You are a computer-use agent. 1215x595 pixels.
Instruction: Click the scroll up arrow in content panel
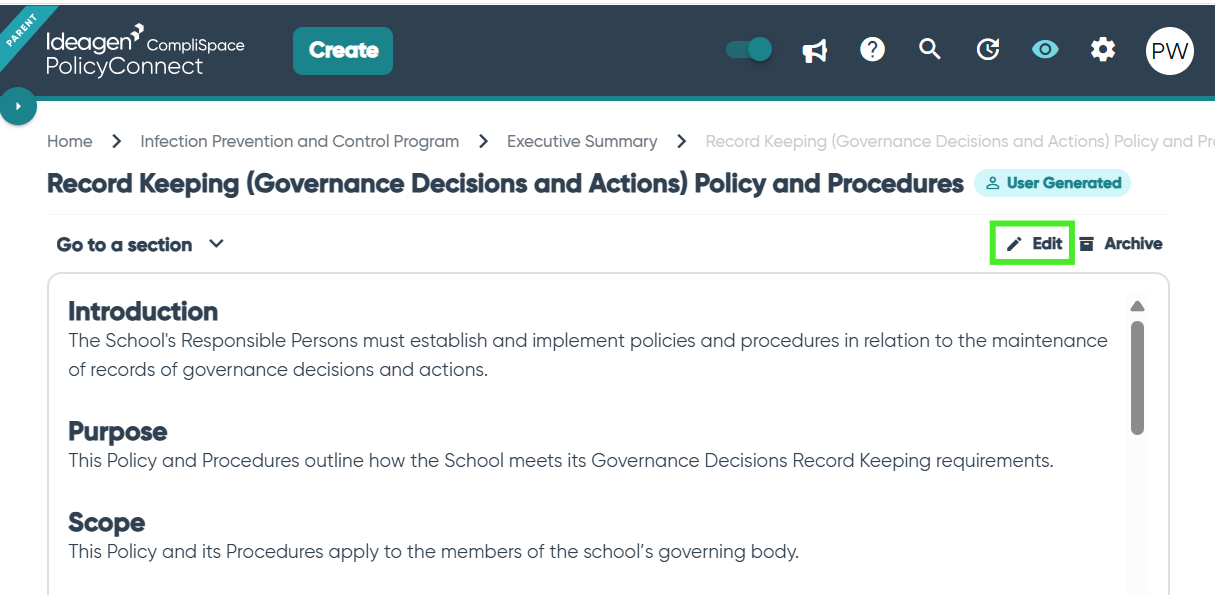[1137, 307]
